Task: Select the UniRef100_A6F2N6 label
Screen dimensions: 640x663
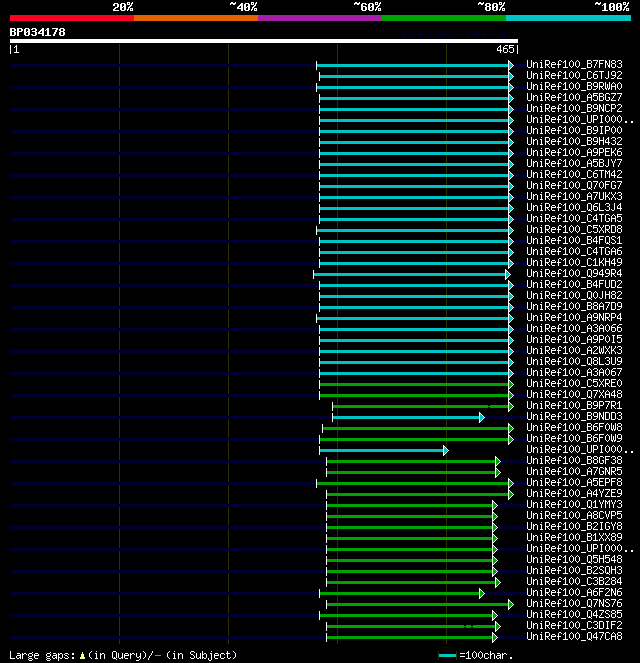Action: (574, 592)
